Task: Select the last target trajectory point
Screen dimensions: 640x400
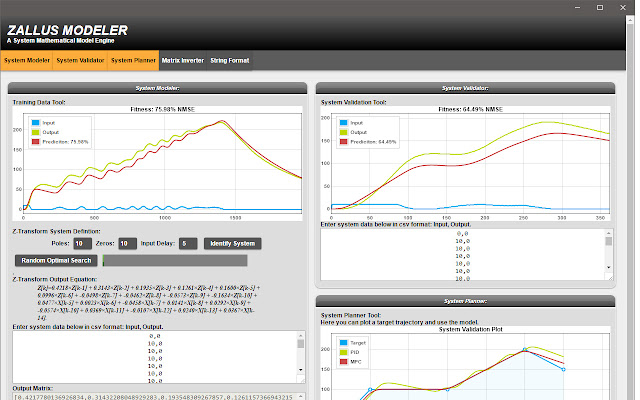Action: tap(564, 369)
